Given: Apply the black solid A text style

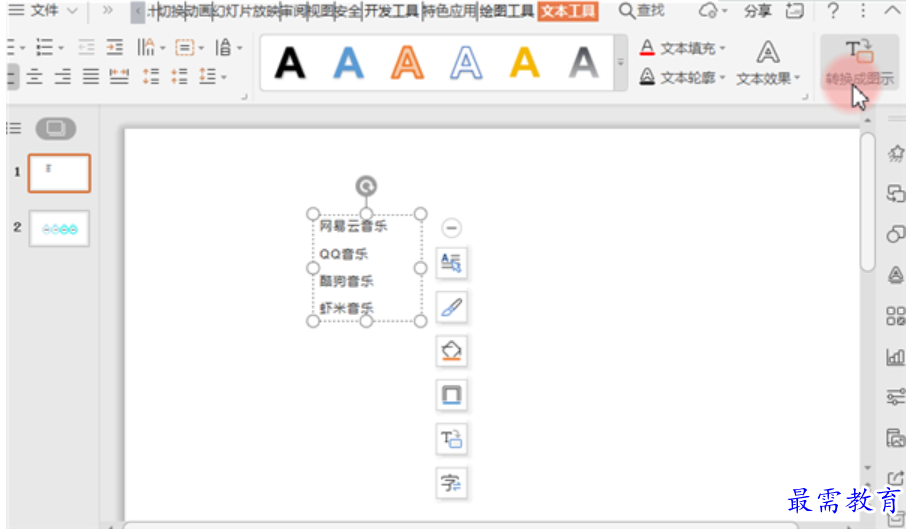Looking at the screenshot, I should 290,63.
